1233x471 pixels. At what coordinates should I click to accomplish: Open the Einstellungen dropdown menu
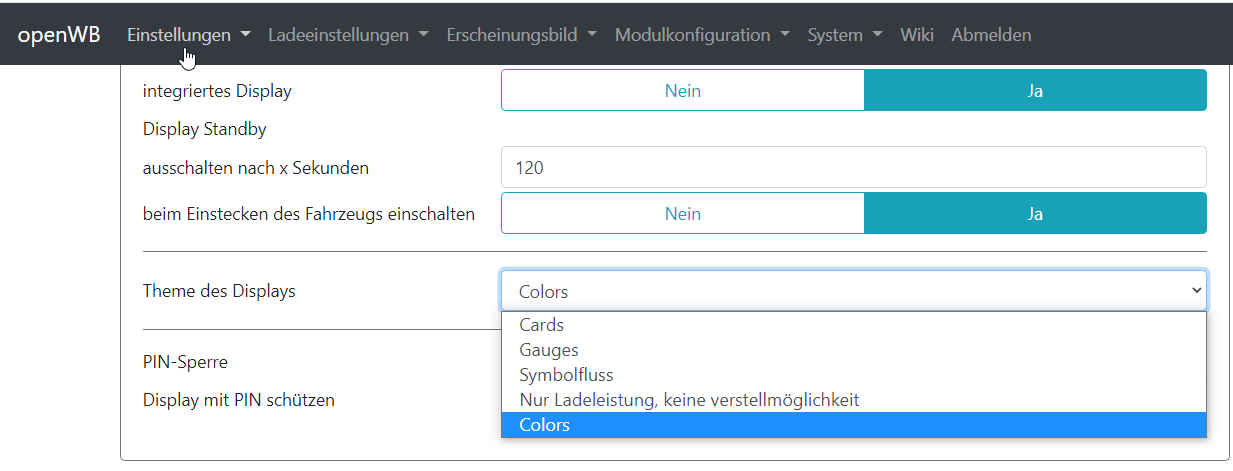[x=188, y=35]
